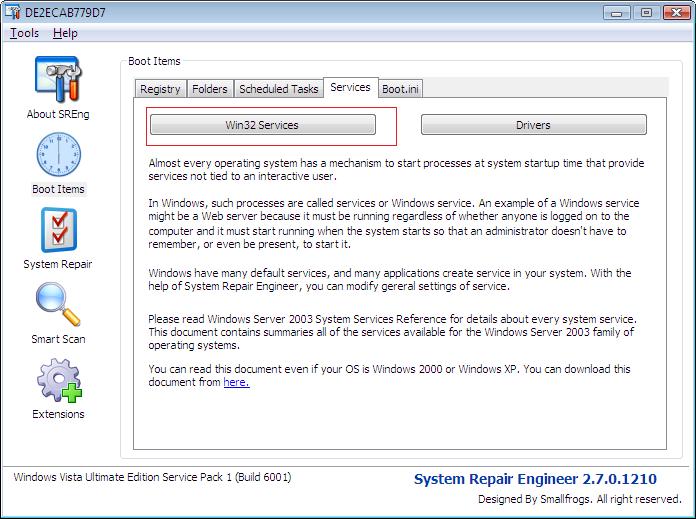696x519 pixels.
Task: Select the Services tab
Action: (x=350, y=87)
